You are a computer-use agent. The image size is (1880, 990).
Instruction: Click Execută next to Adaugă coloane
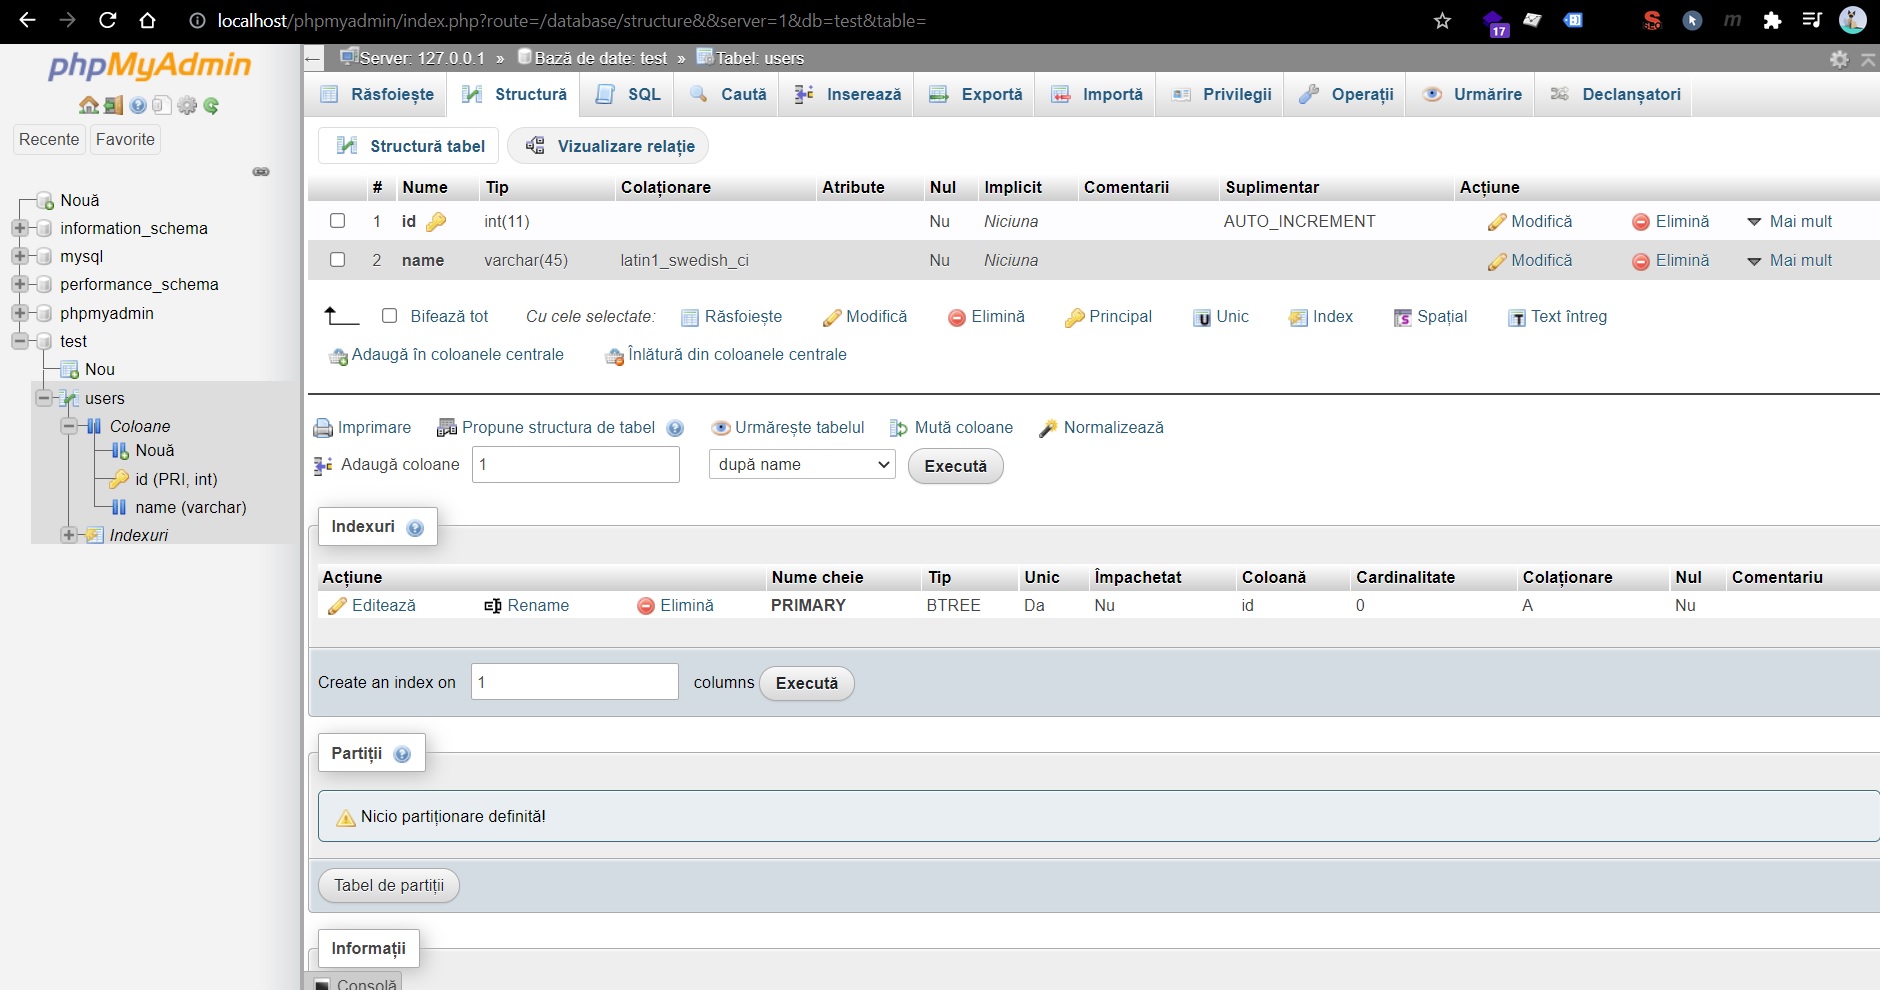coord(955,466)
